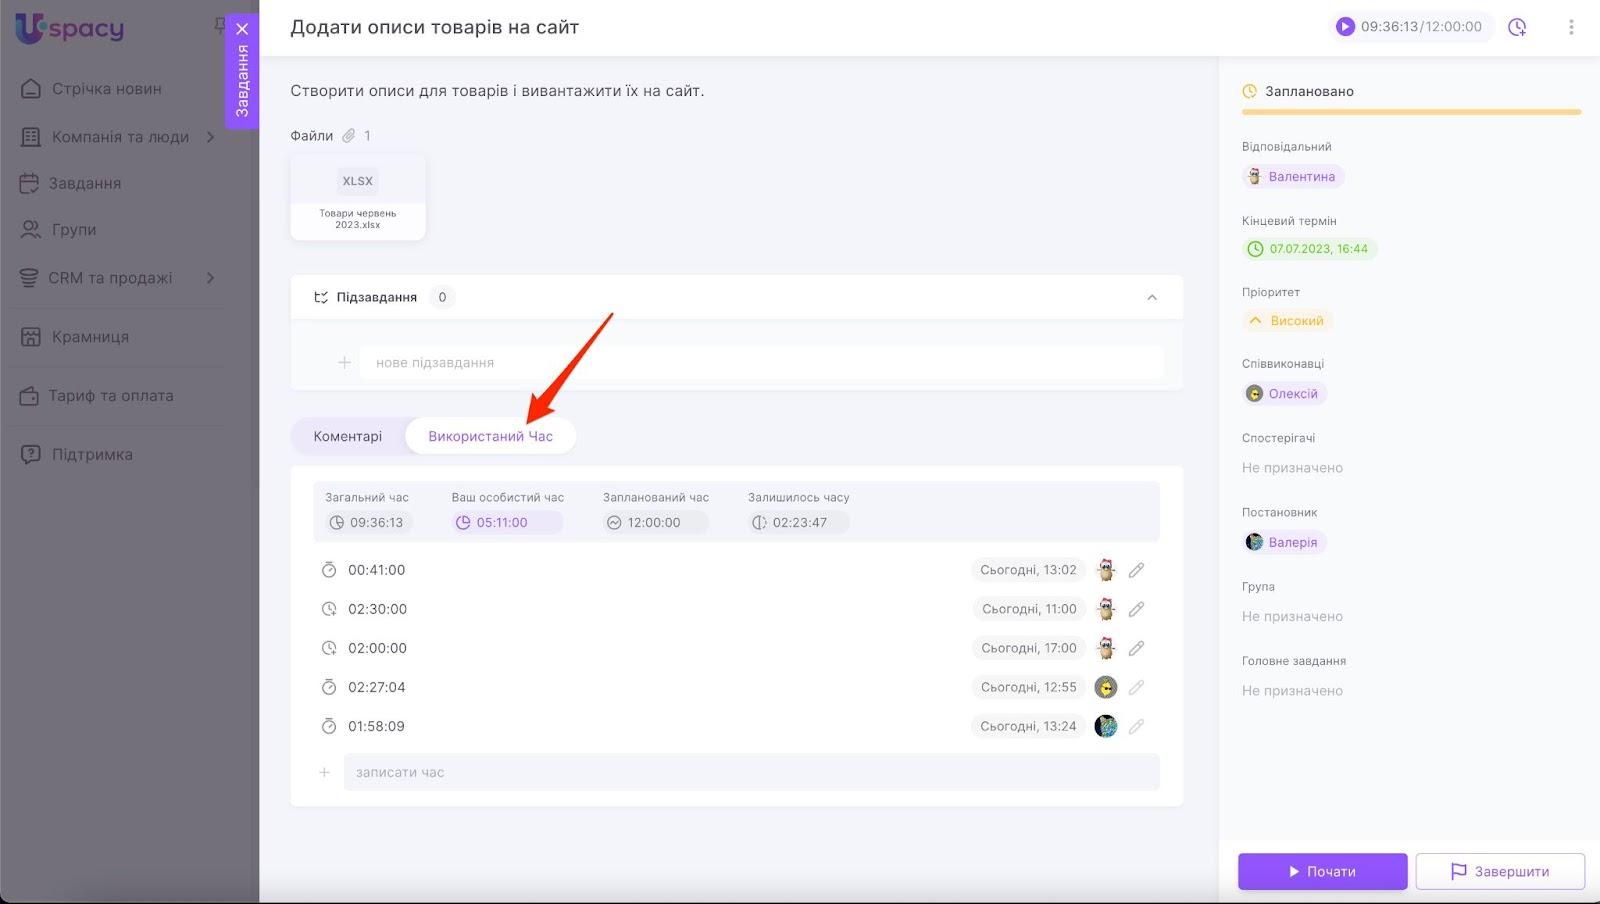The height and width of the screenshot is (904, 1600).
Task: Switch to the Коментарі tab
Action: pos(348,437)
